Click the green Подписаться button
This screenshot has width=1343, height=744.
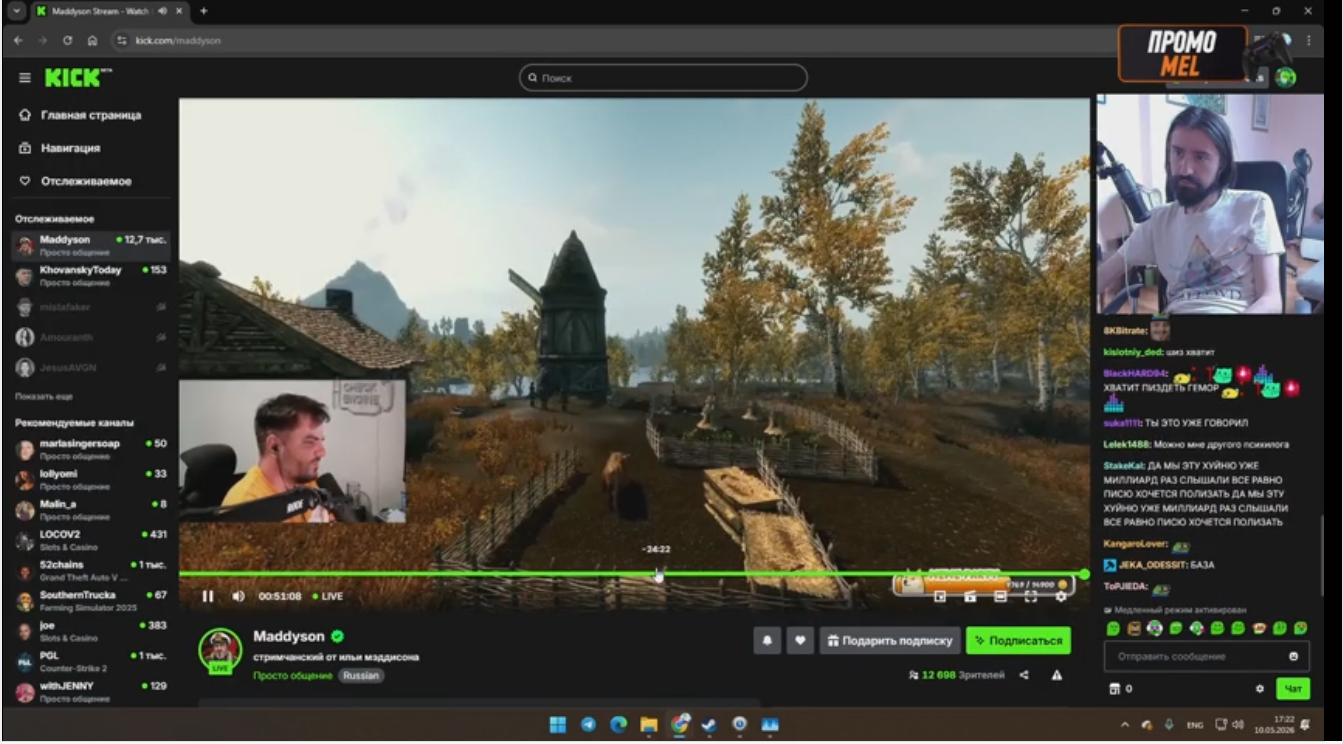point(1018,641)
